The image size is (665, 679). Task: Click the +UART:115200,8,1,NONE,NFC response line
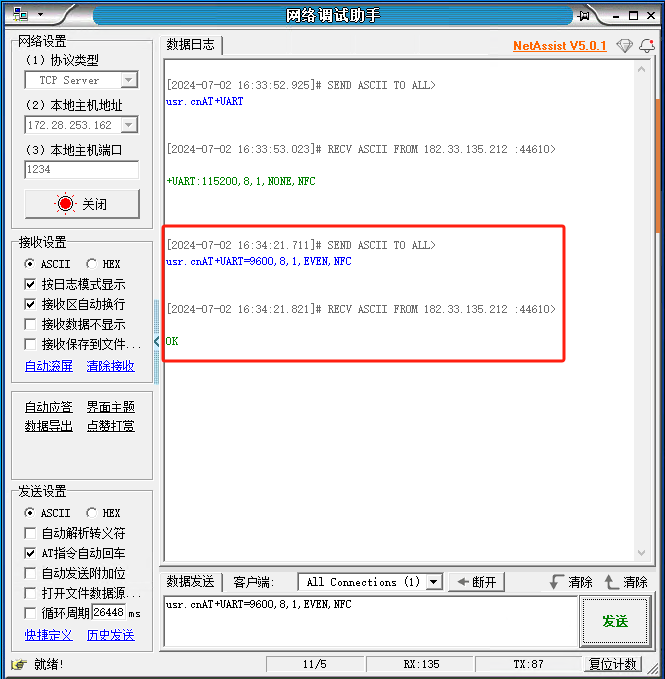point(241,181)
